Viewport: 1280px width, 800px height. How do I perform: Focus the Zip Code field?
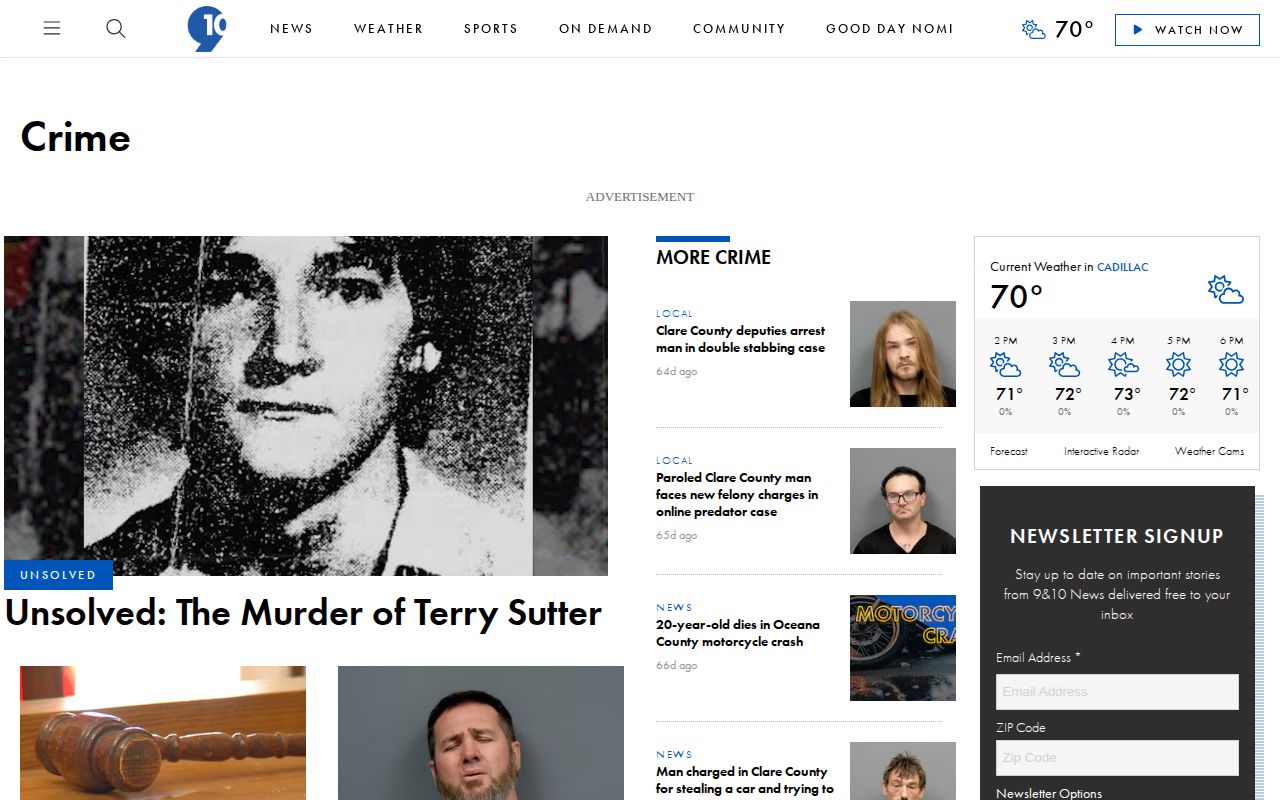1117,758
